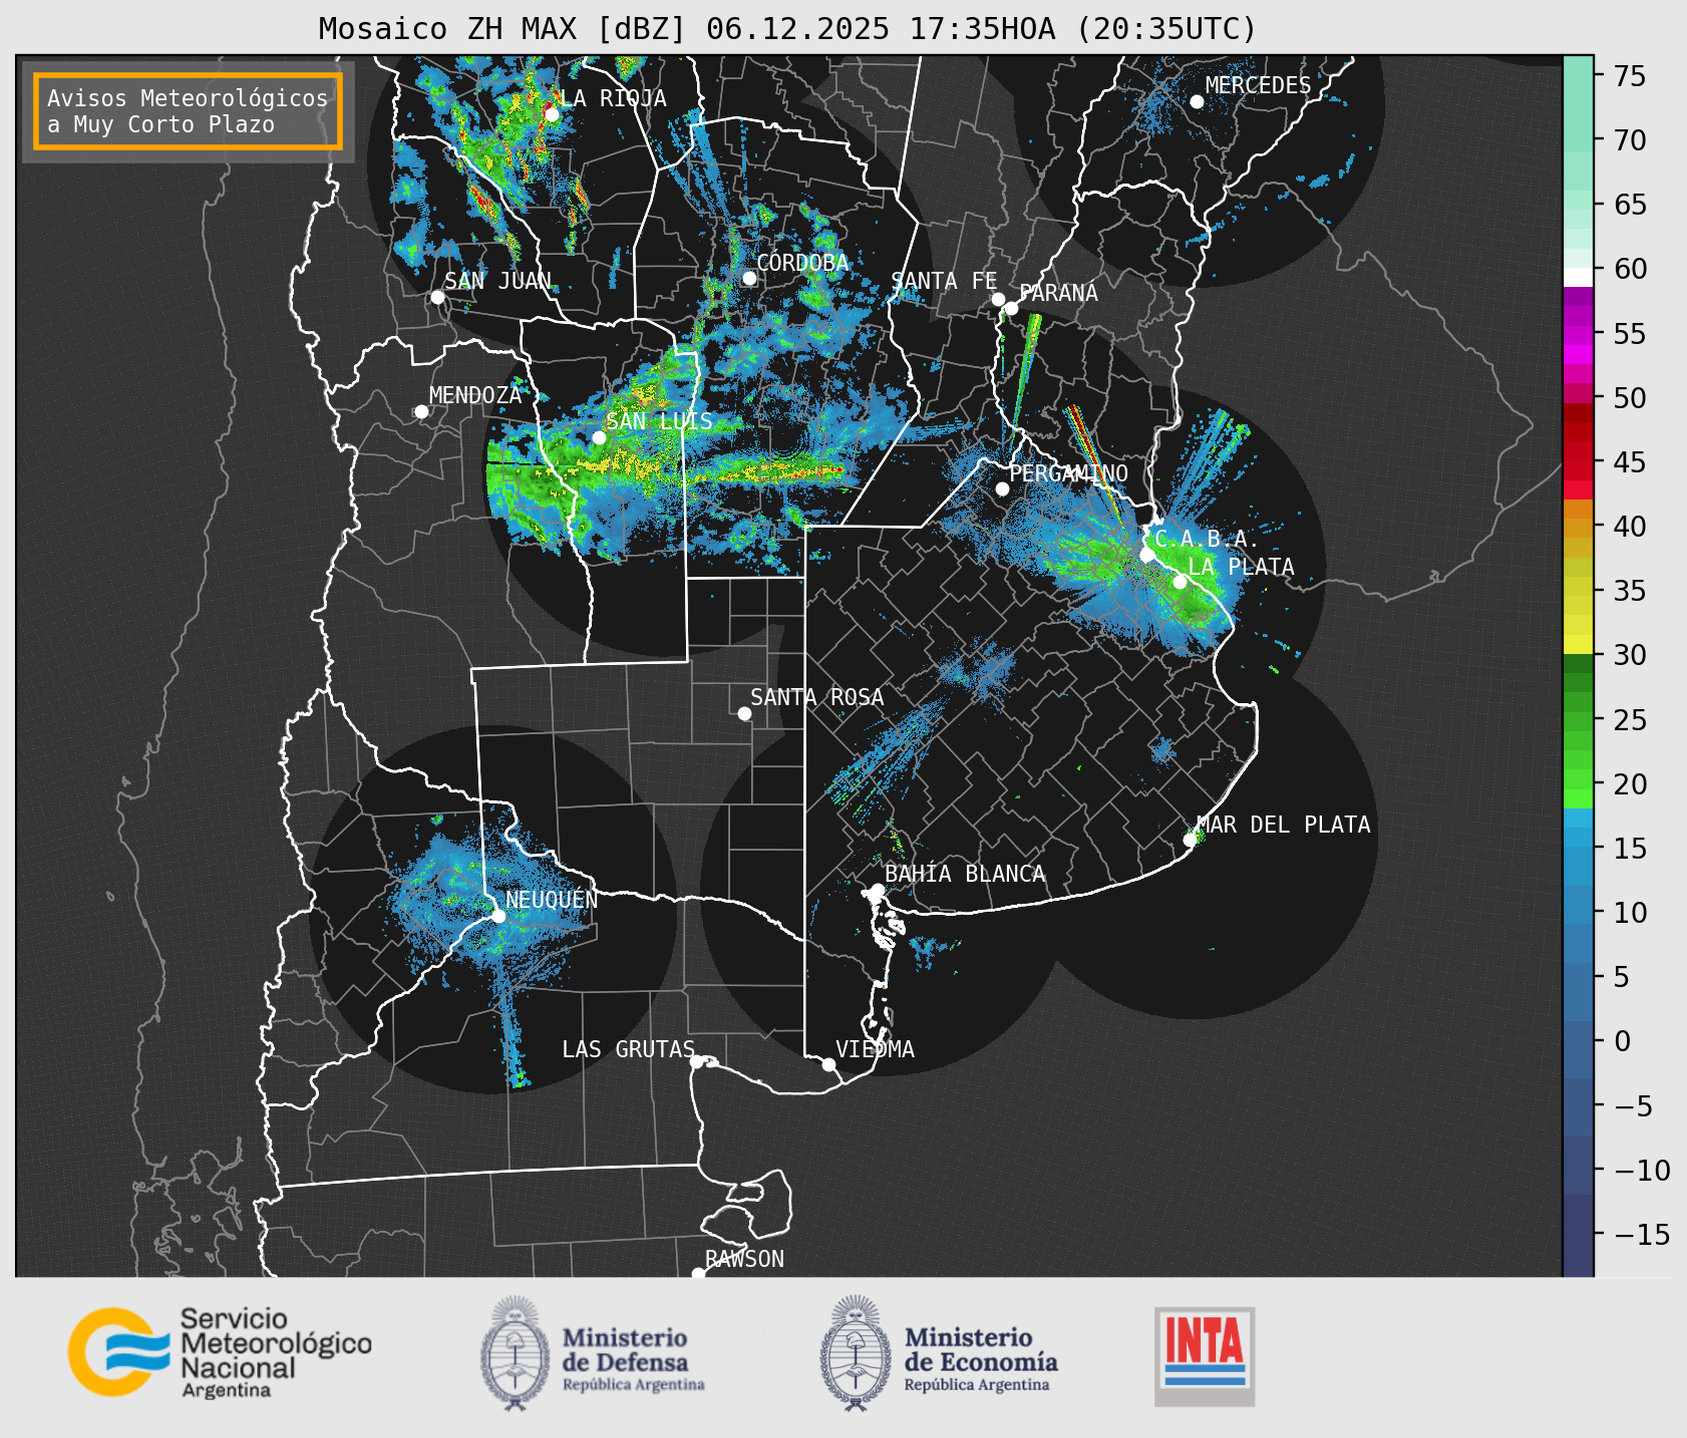
Task: Click the Bahía Blanca marker dot
Action: pyautogui.click(x=877, y=890)
